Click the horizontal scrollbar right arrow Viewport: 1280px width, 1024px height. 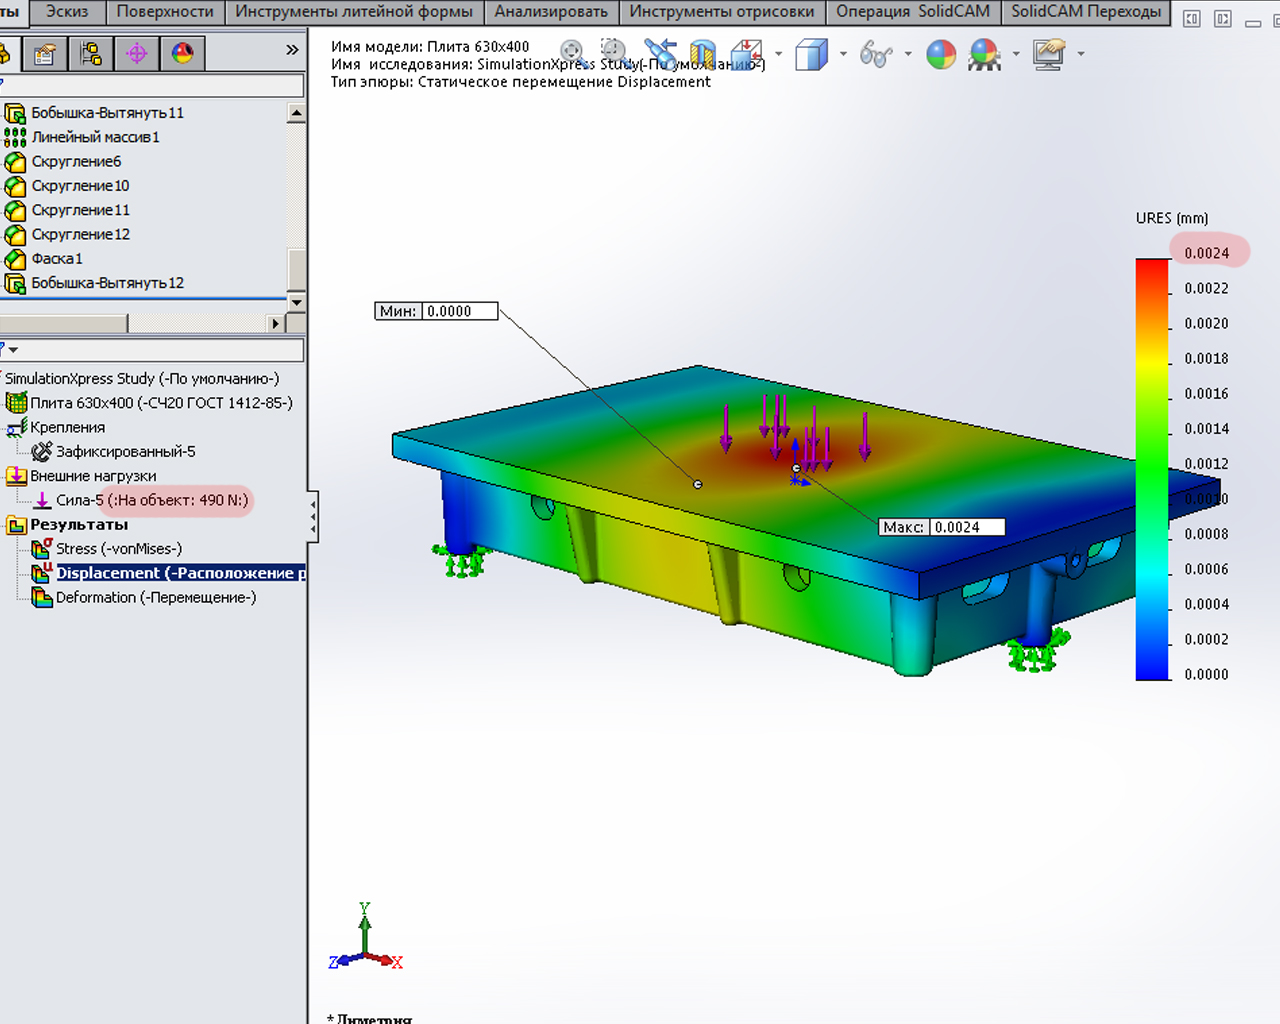pos(276,323)
